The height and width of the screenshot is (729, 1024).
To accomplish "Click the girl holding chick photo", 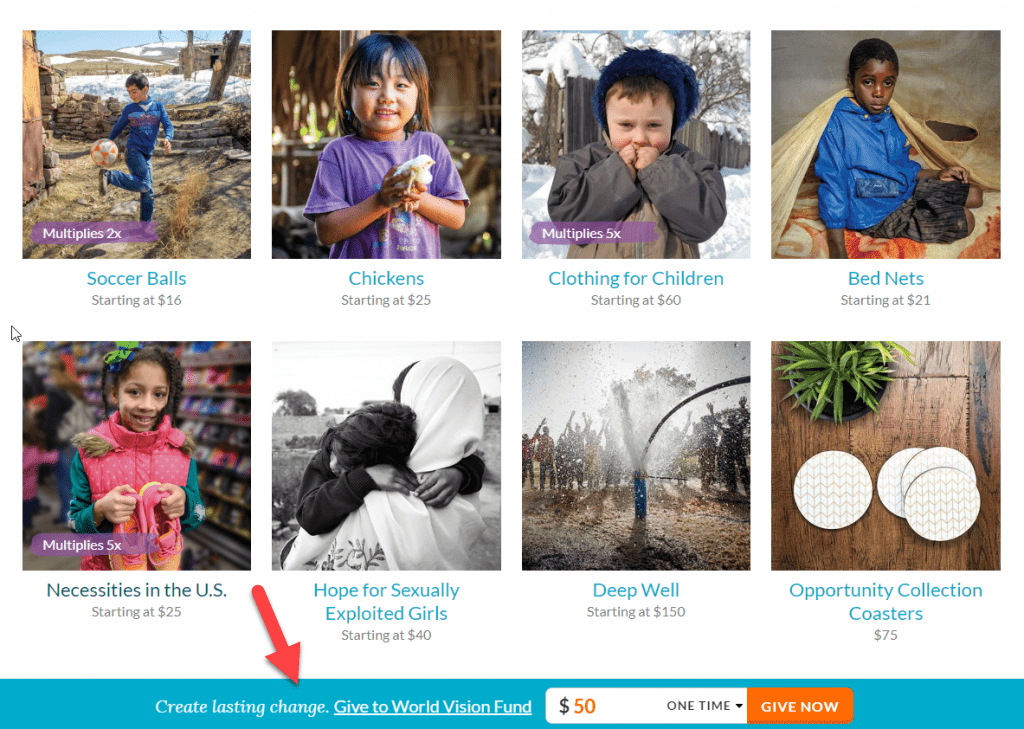I will (386, 144).
